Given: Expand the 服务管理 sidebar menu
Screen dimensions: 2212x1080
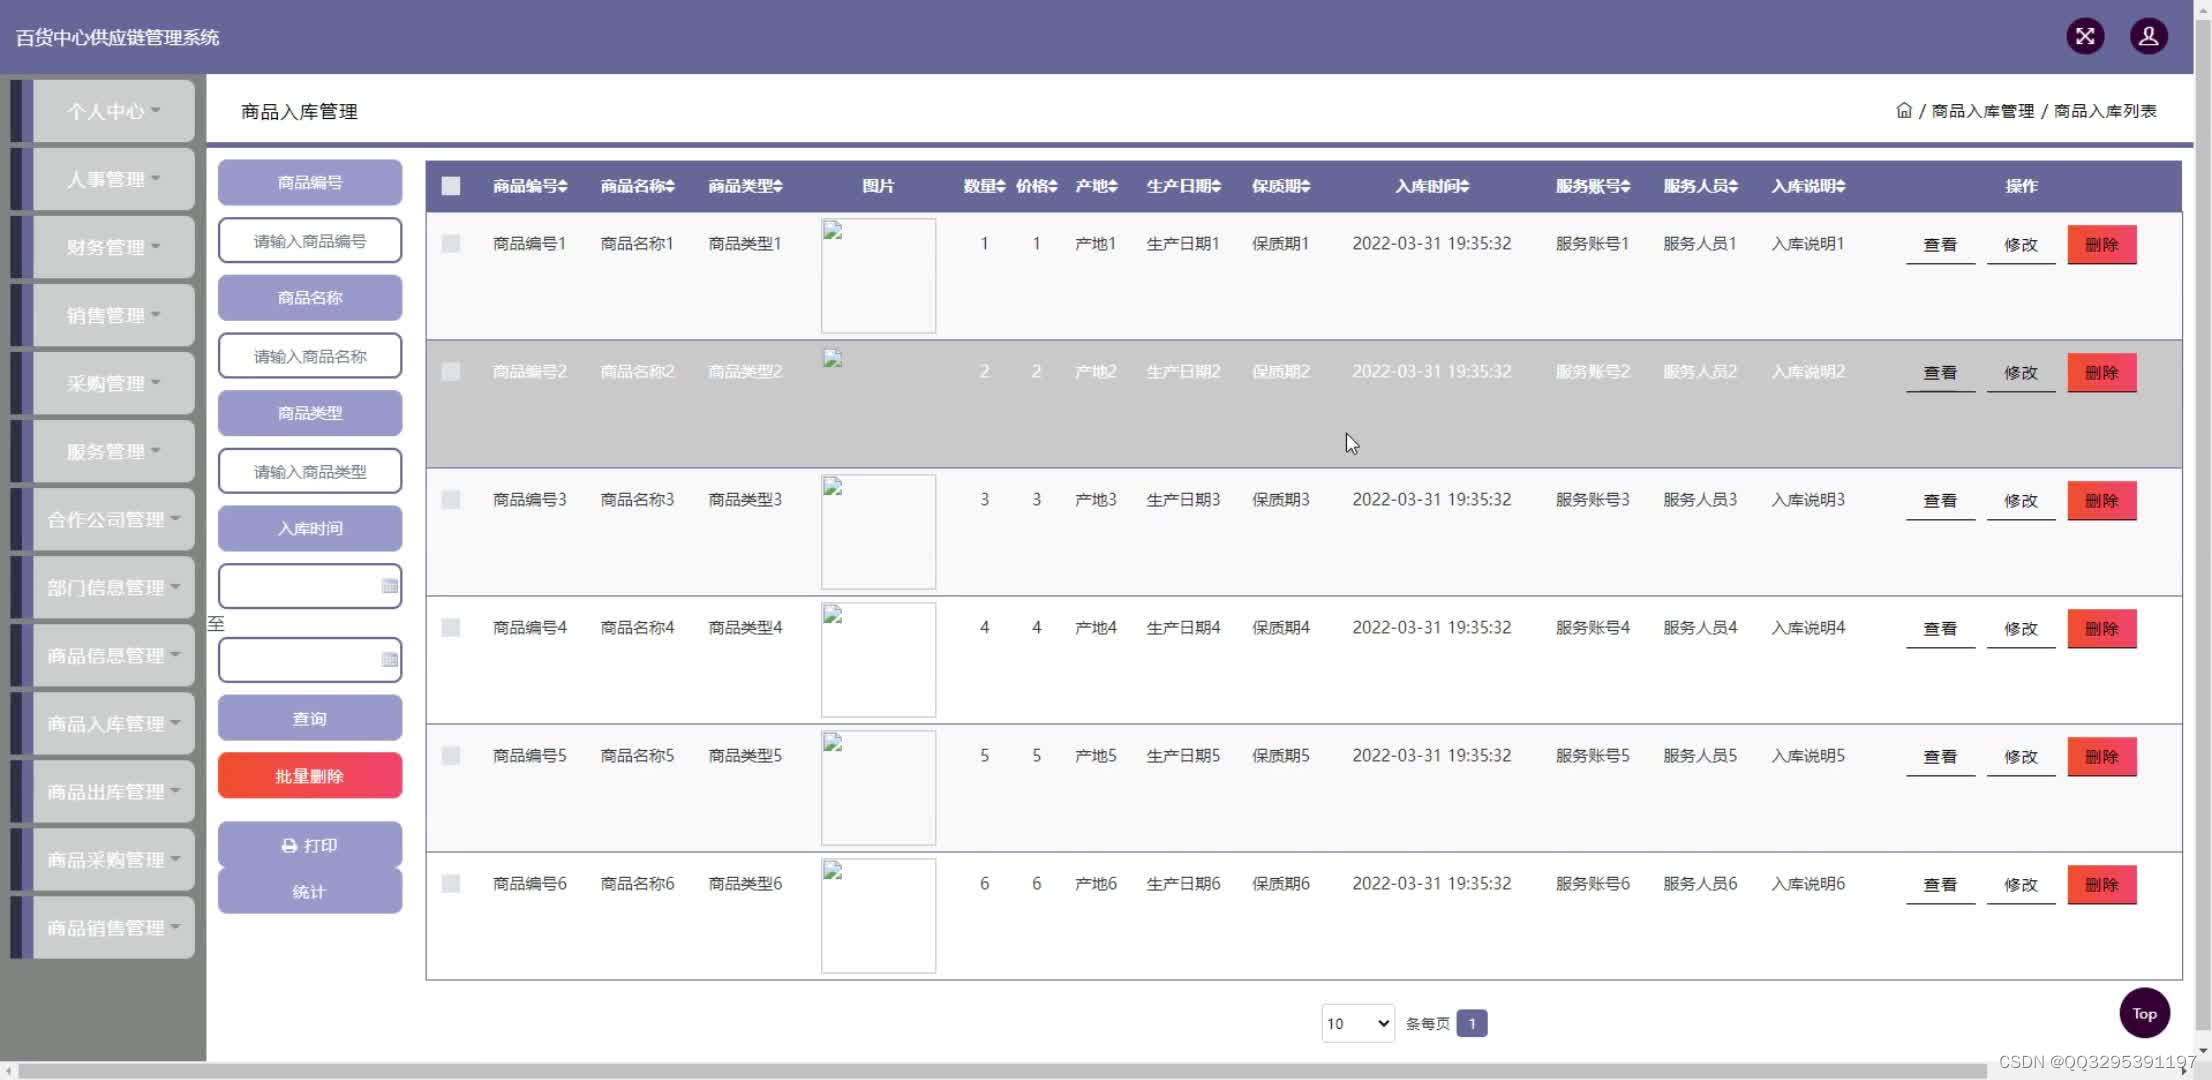Looking at the screenshot, I should tap(114, 451).
